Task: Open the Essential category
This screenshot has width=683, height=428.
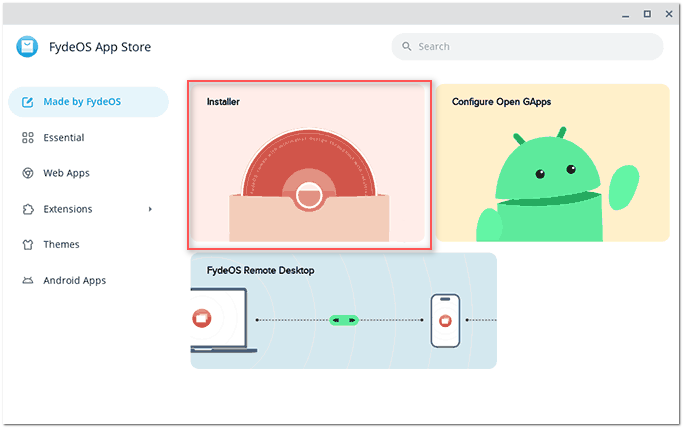Action: pos(88,138)
